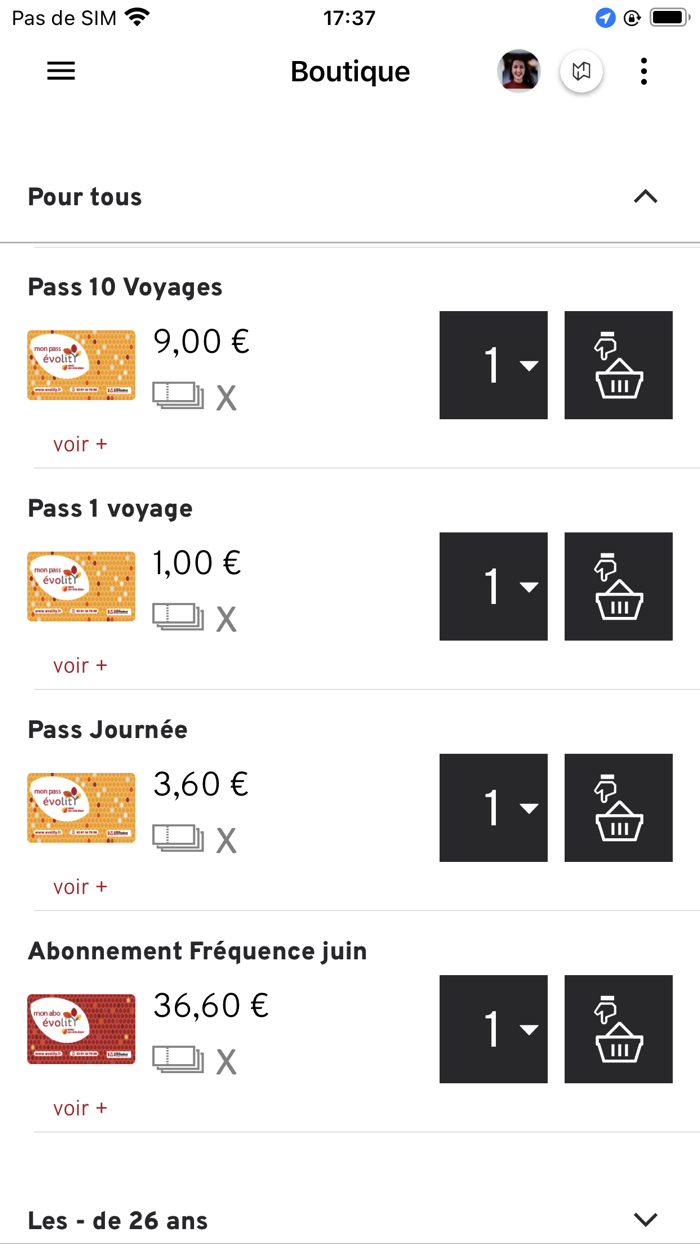Add Abonnement Fréquence juin to the basket
This screenshot has height=1244, width=700.
[x=618, y=1029]
